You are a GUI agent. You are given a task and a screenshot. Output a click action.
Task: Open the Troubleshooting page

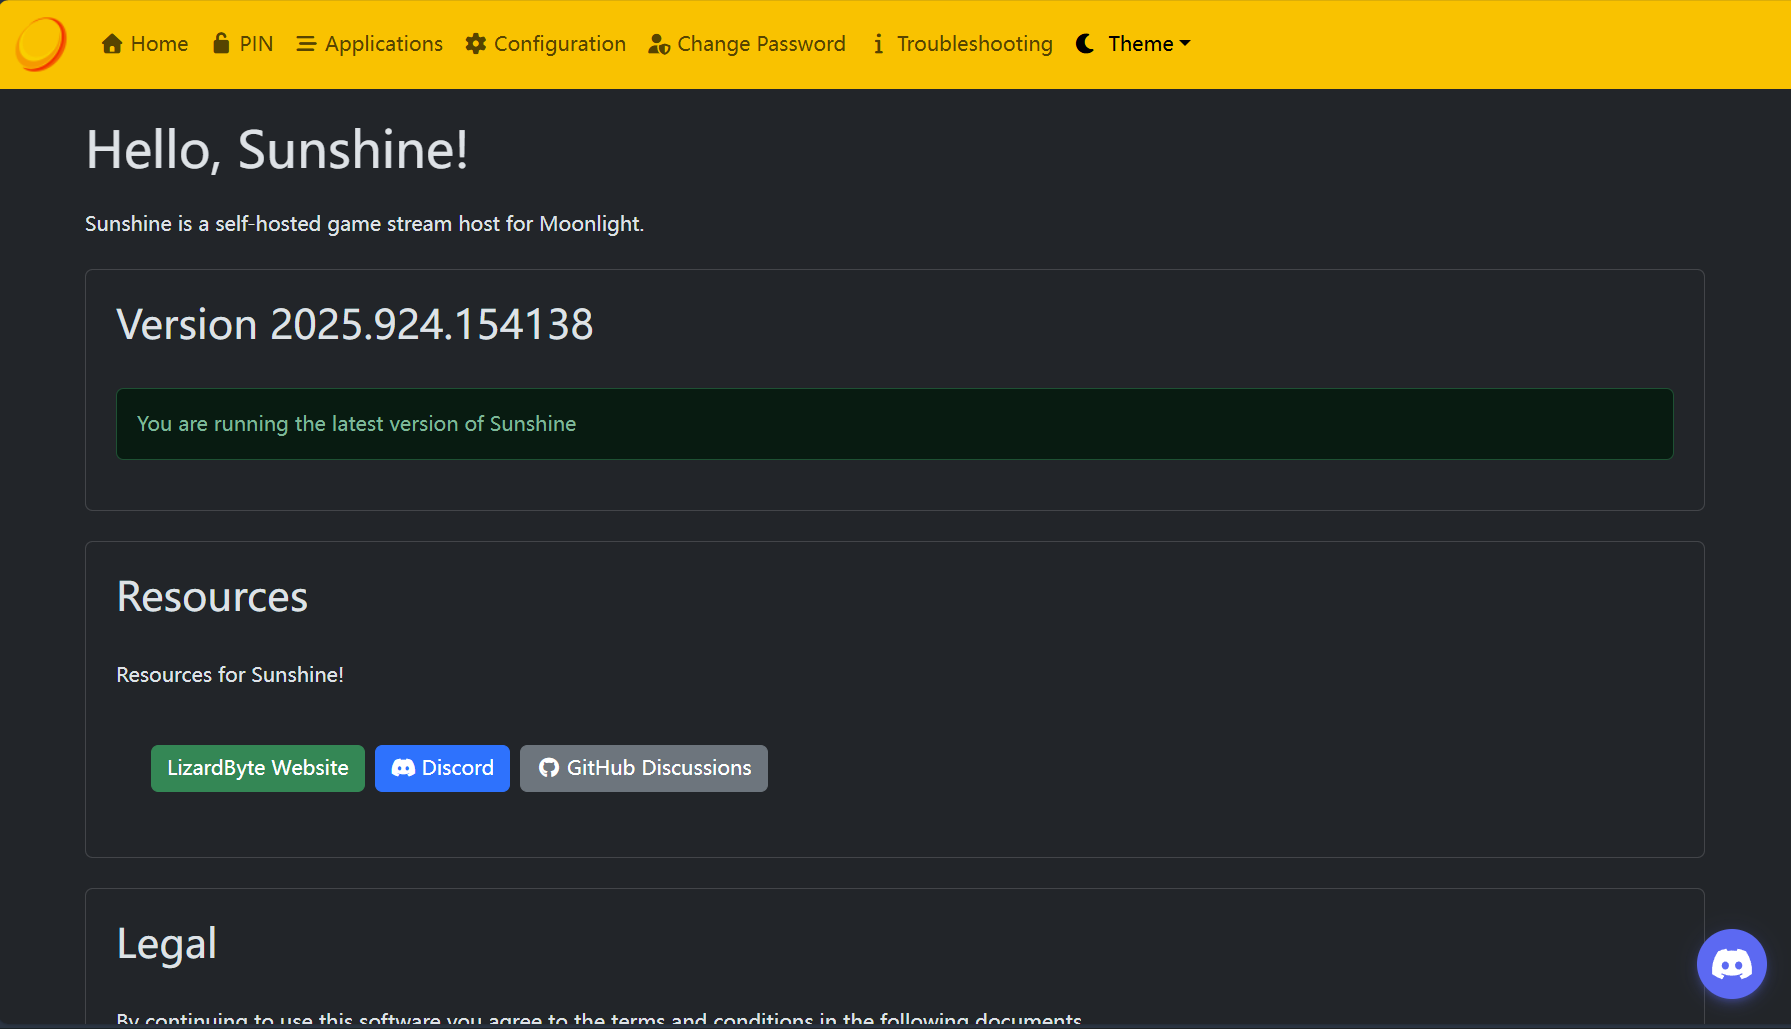[x=974, y=44]
